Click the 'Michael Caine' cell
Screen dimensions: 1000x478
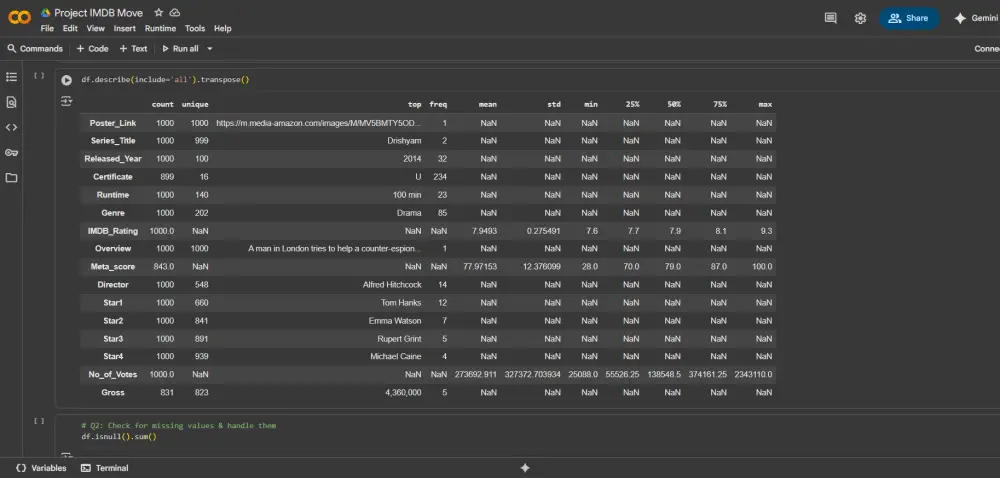click(x=395, y=356)
